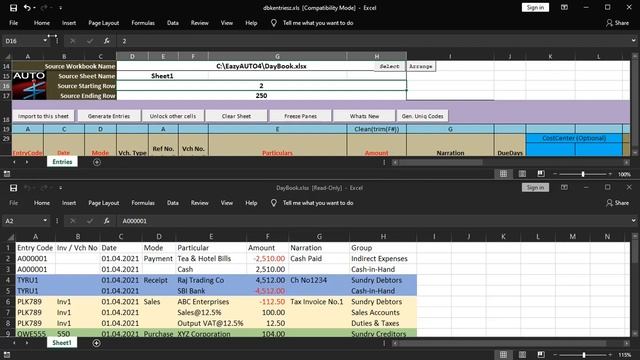Click Insert Function fx in top window

pyautogui.click(x=107, y=41)
